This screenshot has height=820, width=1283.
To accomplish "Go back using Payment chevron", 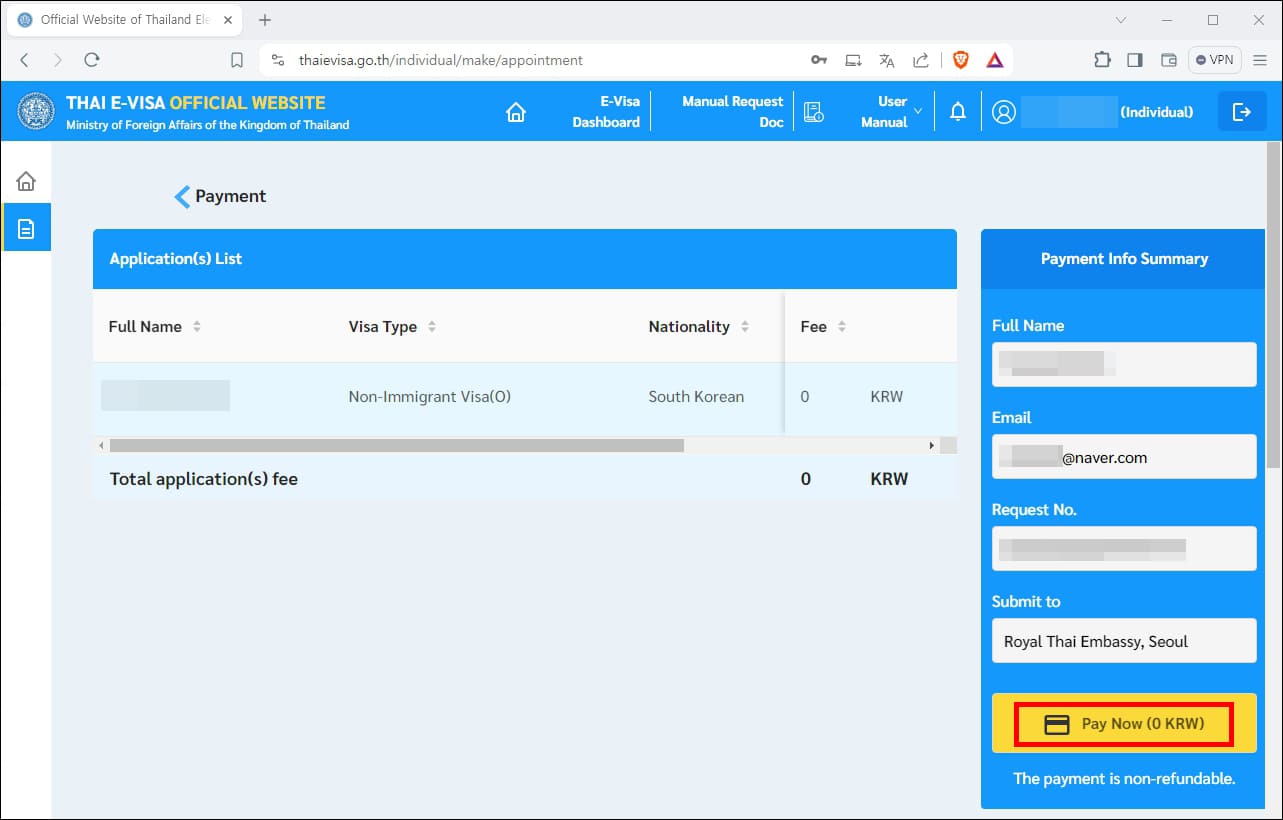I will coord(182,196).
